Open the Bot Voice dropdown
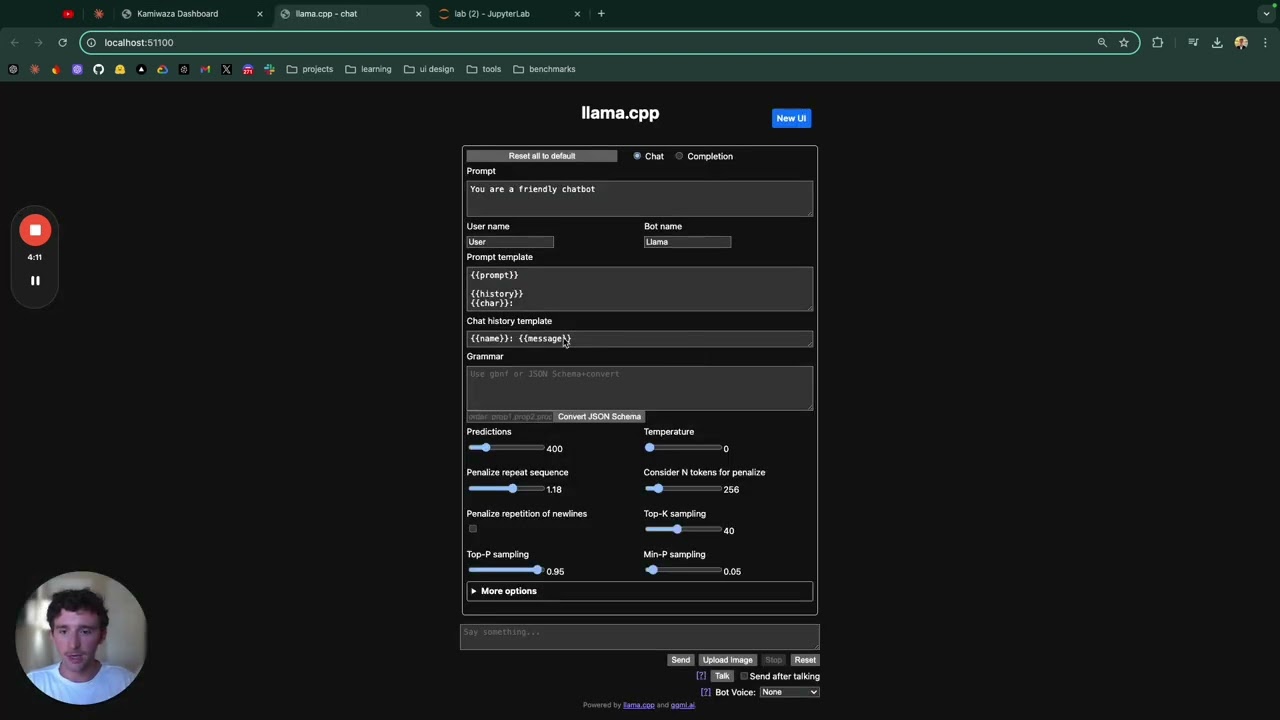 pos(789,692)
